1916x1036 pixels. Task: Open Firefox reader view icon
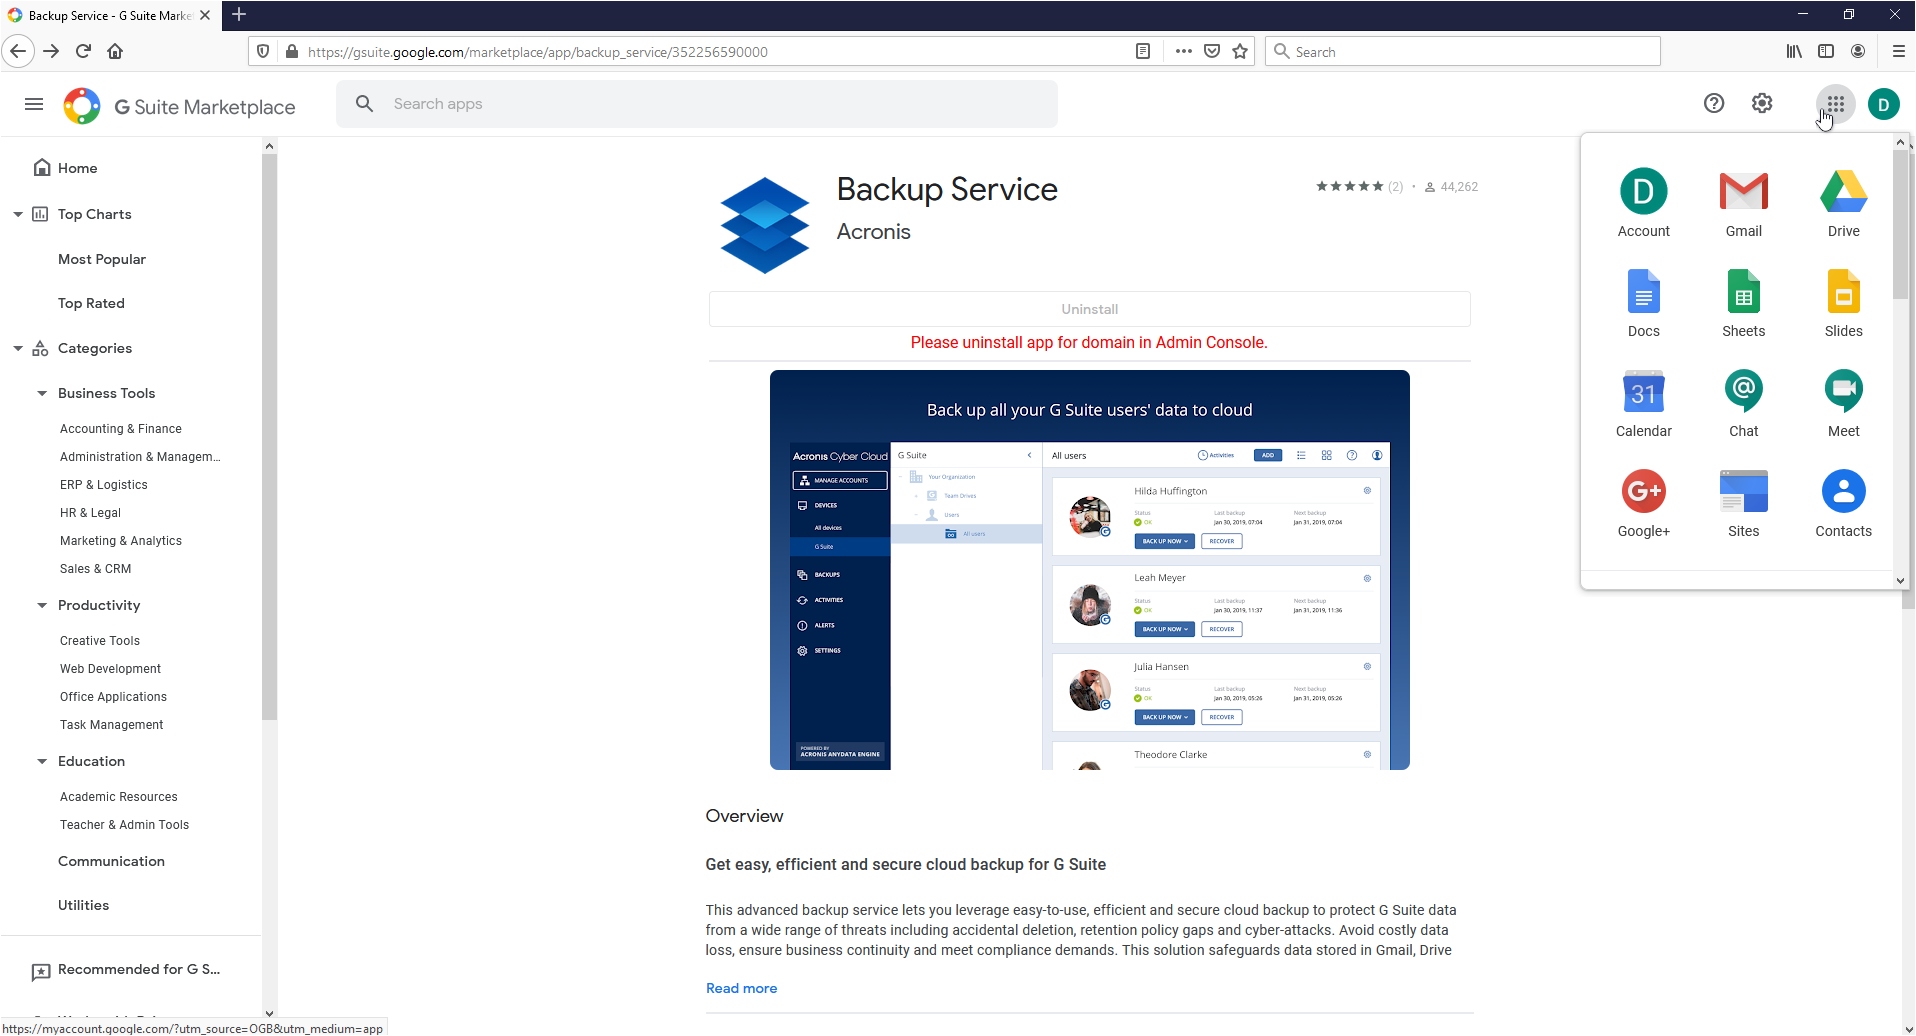pos(1143,52)
